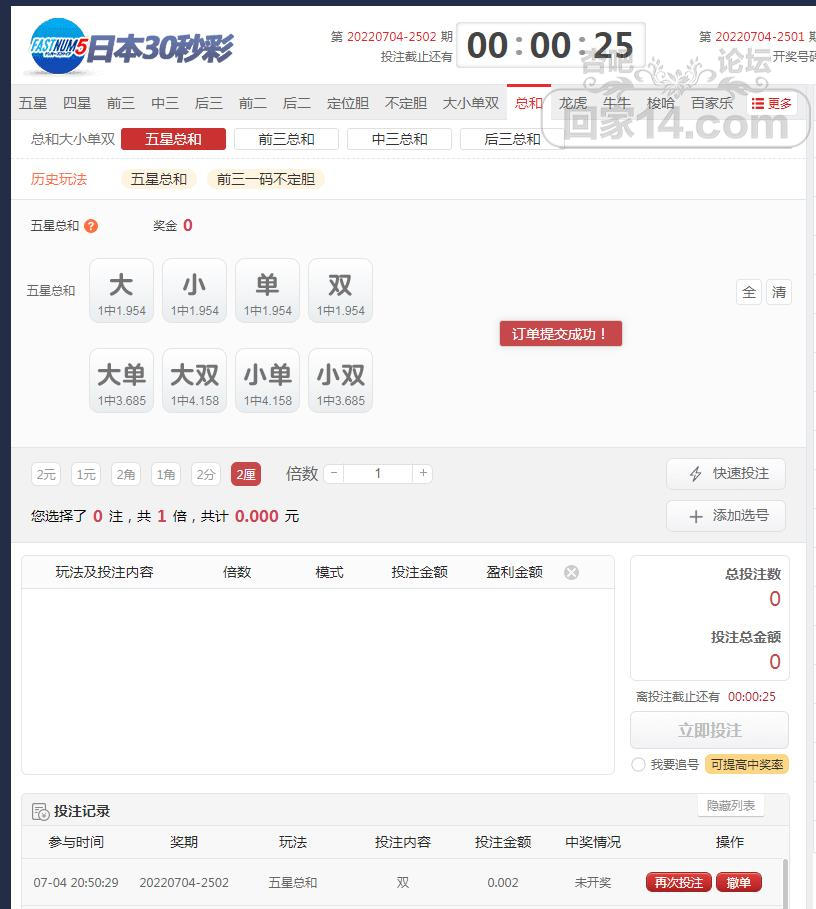Decrease 倍数 with the minus button
816x909 pixels.
point(334,474)
